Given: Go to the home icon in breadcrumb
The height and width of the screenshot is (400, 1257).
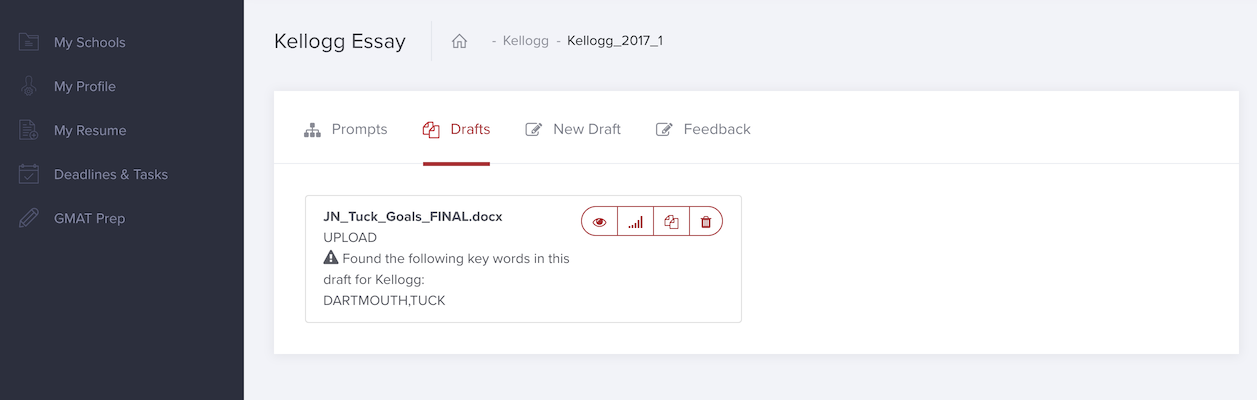Looking at the screenshot, I should pos(459,42).
